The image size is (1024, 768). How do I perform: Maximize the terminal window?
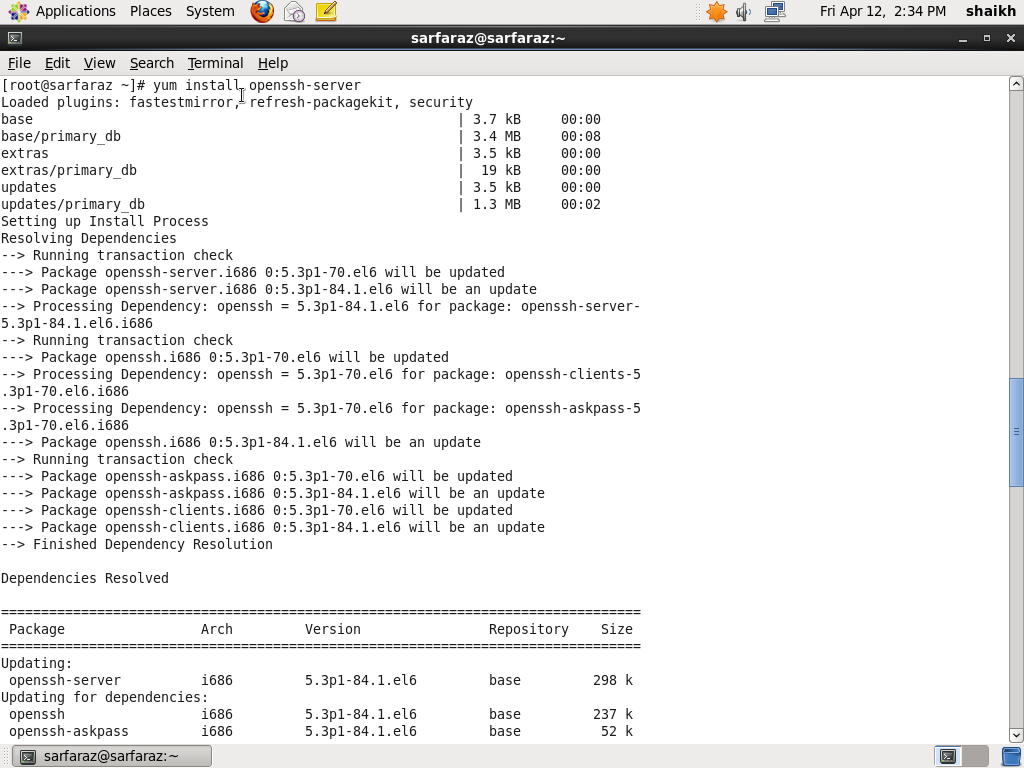click(x=987, y=39)
